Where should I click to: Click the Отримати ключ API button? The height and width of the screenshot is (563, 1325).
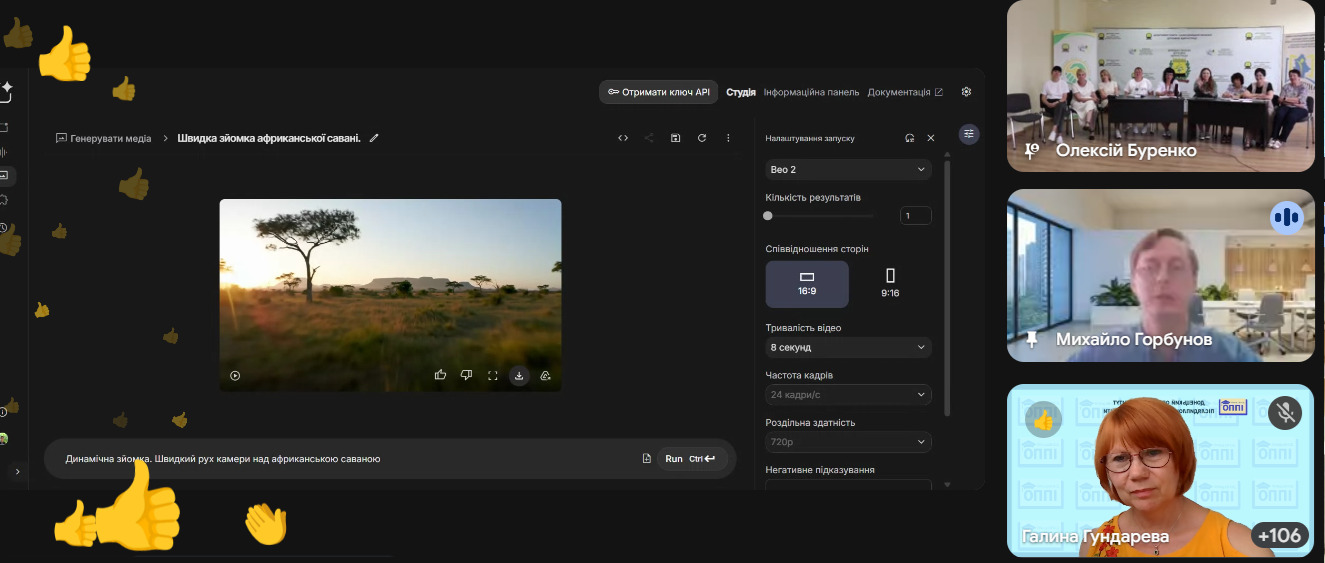(x=658, y=92)
